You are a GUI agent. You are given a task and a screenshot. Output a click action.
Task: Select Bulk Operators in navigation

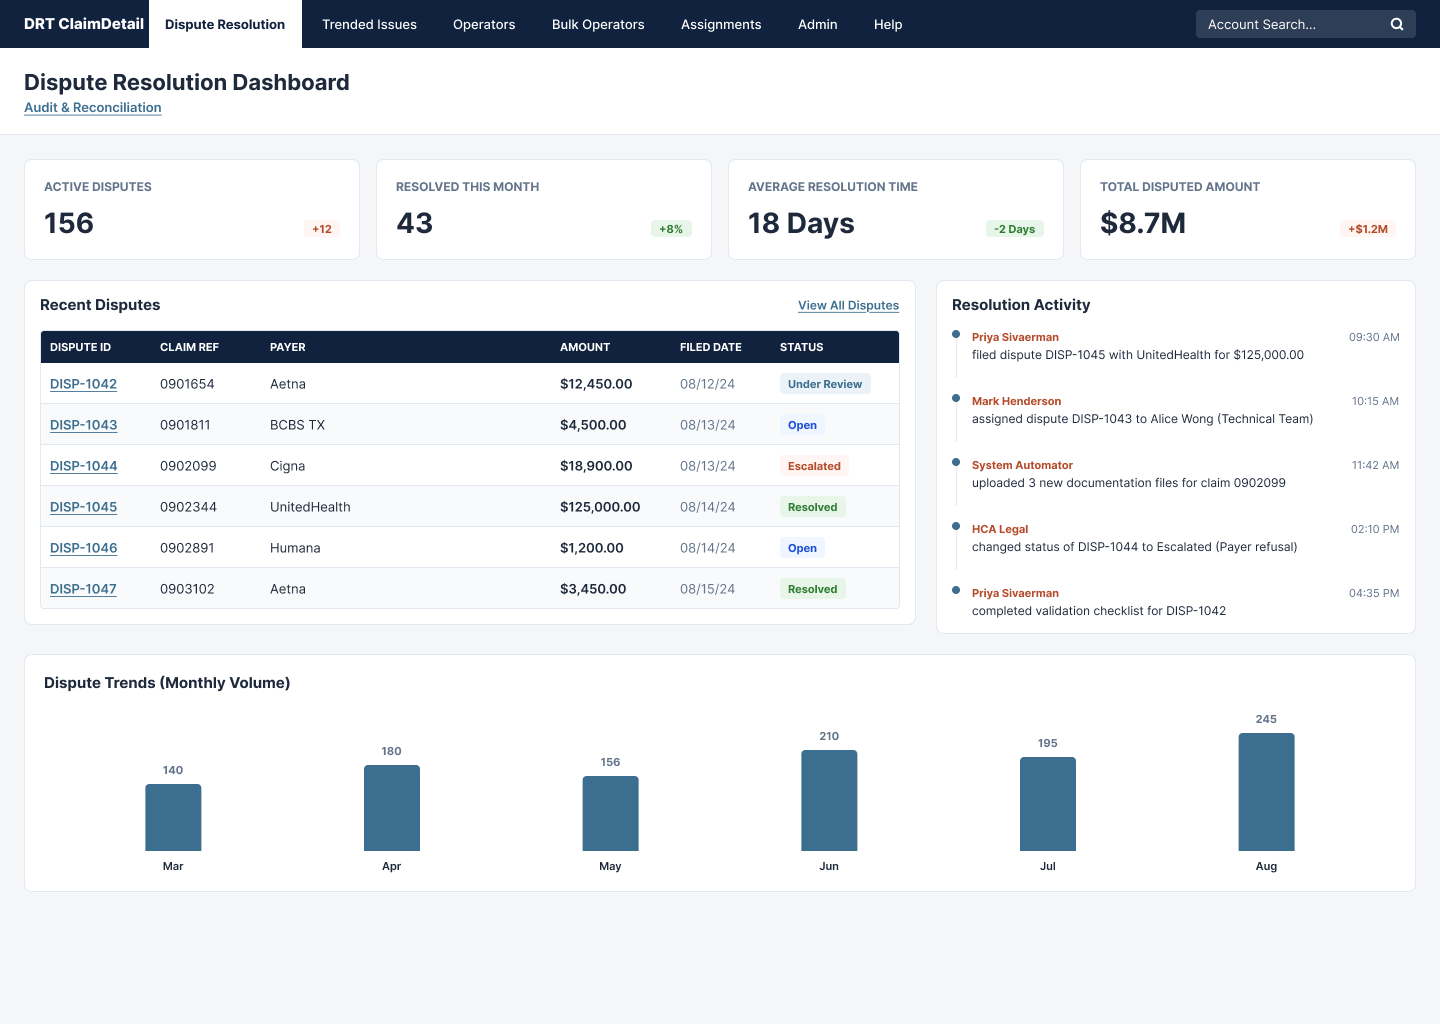point(598,24)
